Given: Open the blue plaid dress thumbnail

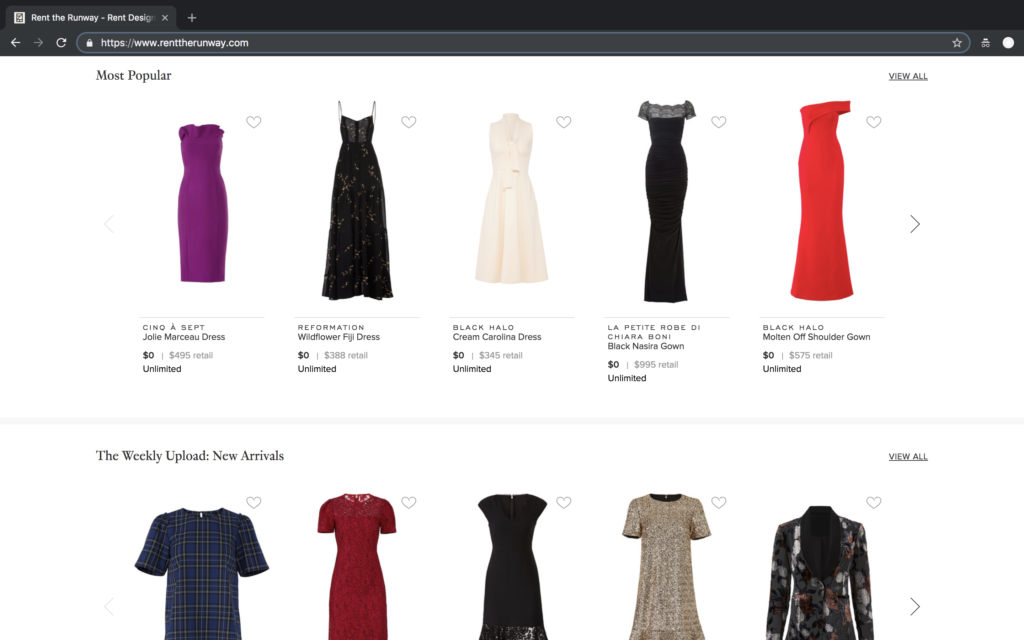Looking at the screenshot, I should [201, 573].
